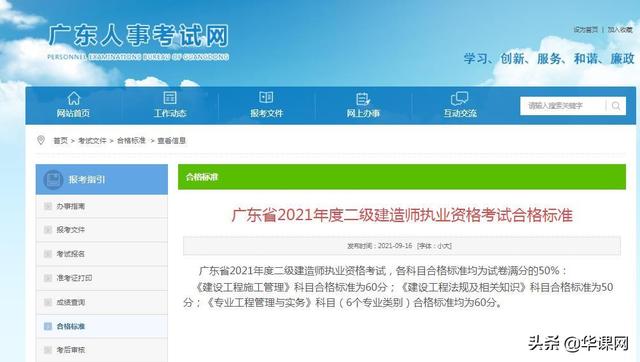This screenshot has height=362, width=640.
Task: Click the location pin icon in breadcrumb
Action: tap(41, 140)
